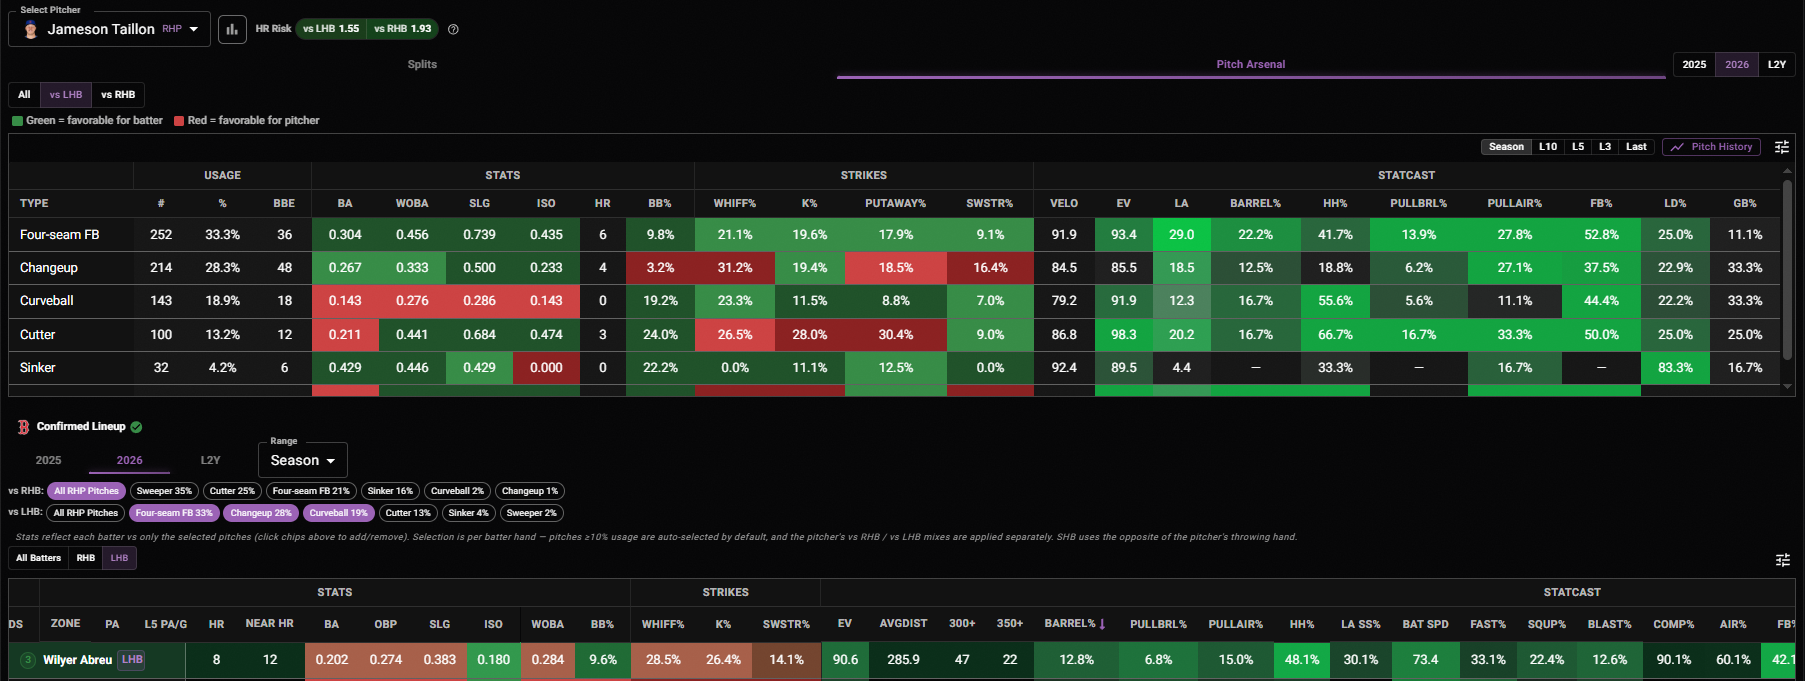1805x681 pixels.
Task: Select the lineup 2026 tab
Action: pos(129,460)
